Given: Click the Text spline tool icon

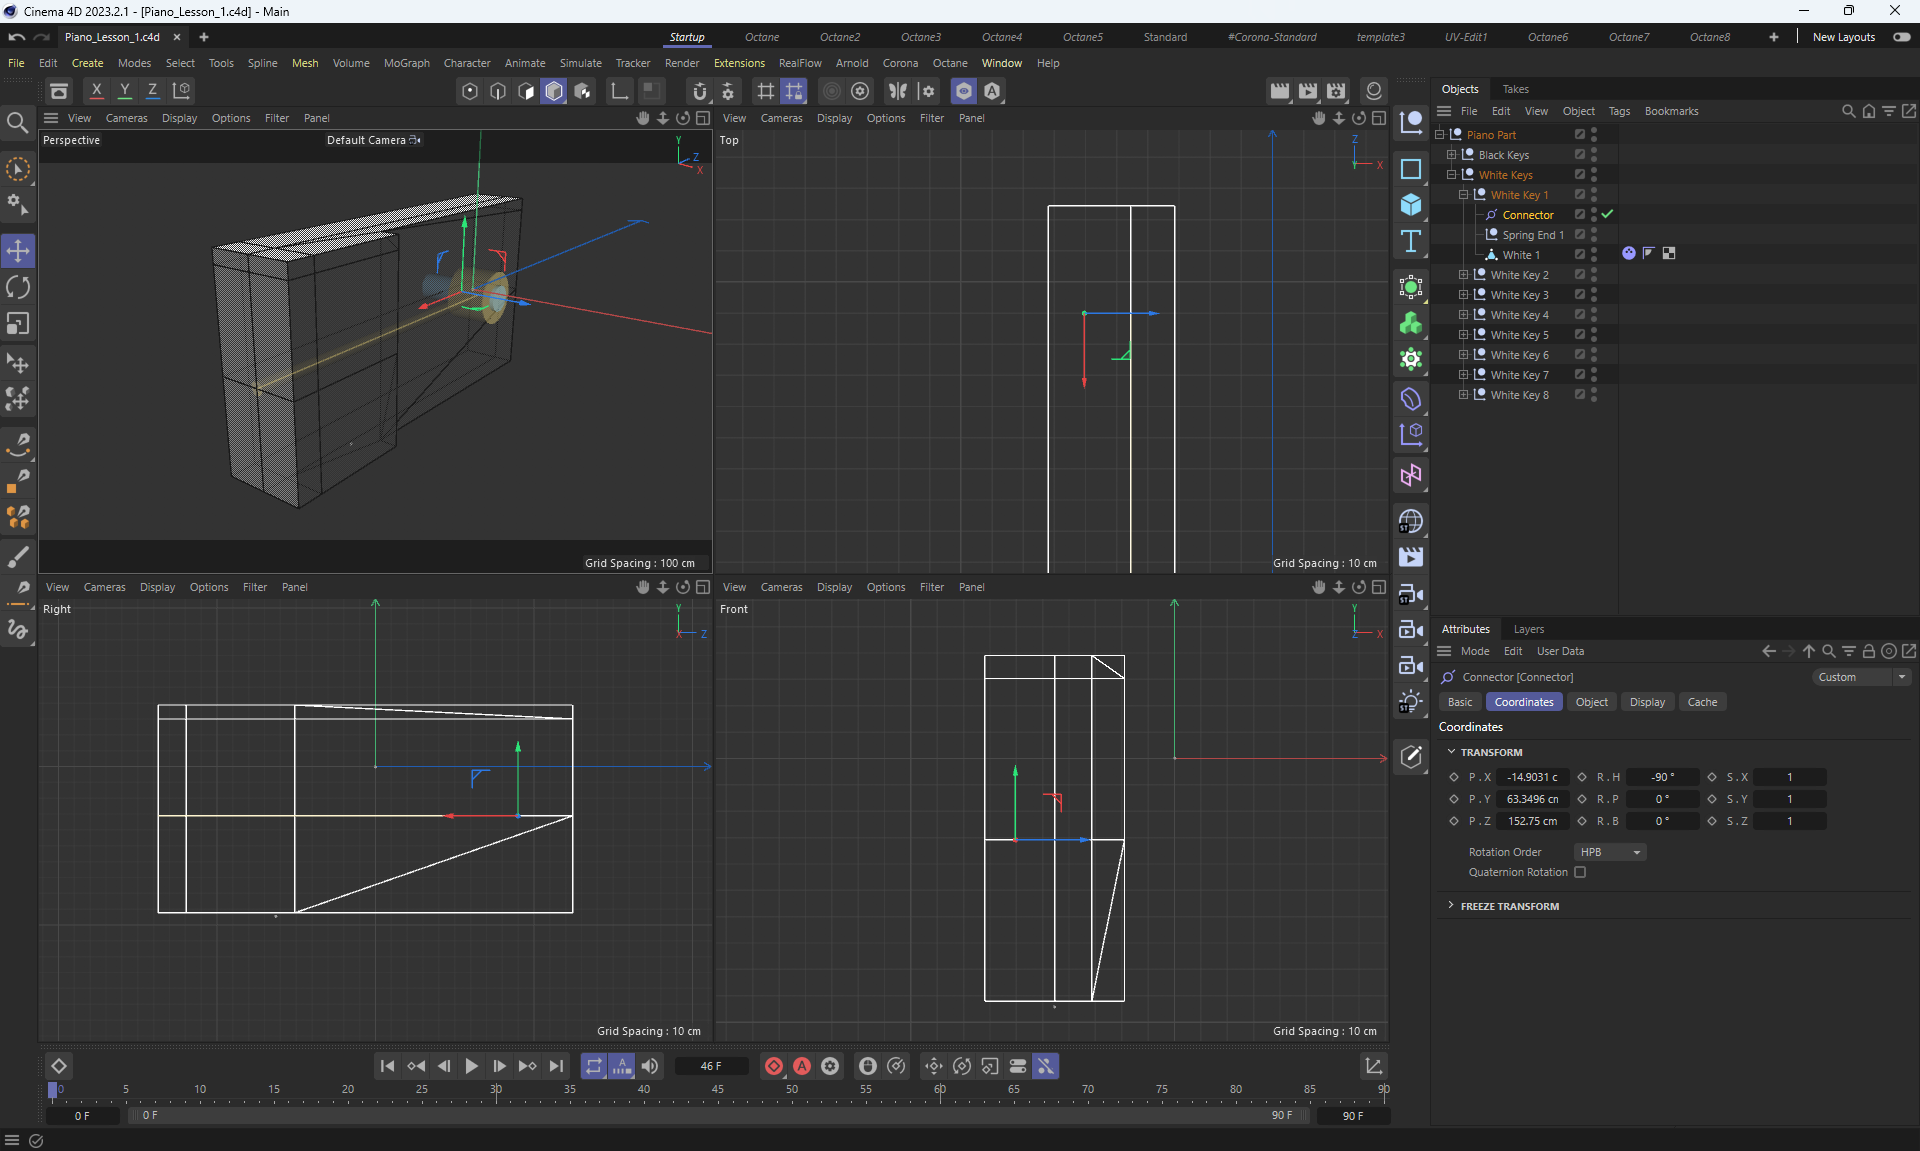Looking at the screenshot, I should coord(1410,241).
